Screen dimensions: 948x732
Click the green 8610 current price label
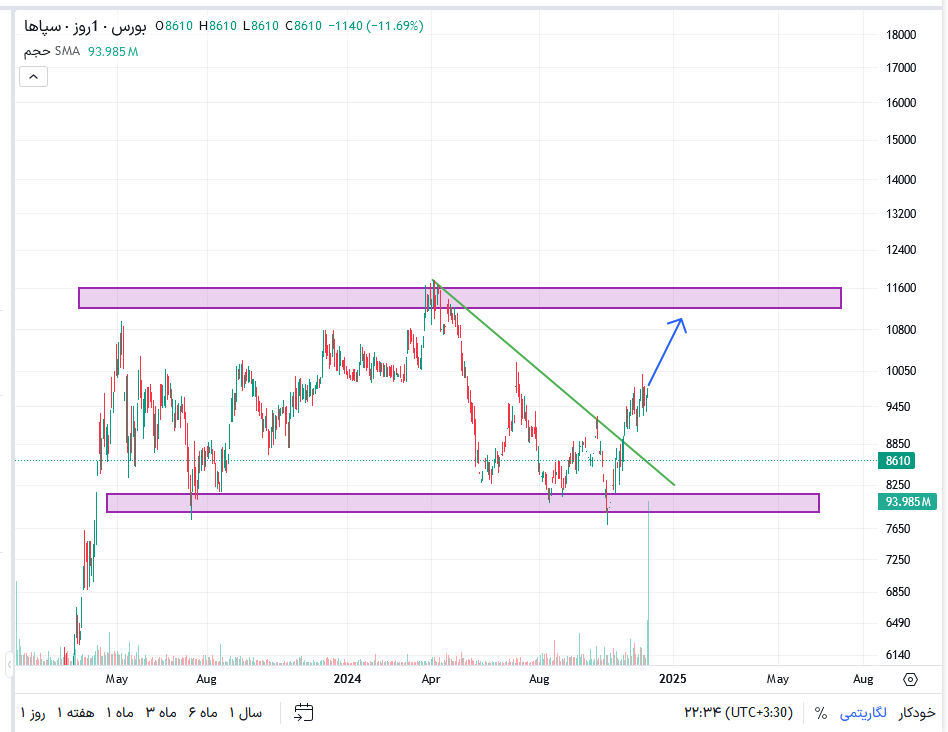click(898, 461)
